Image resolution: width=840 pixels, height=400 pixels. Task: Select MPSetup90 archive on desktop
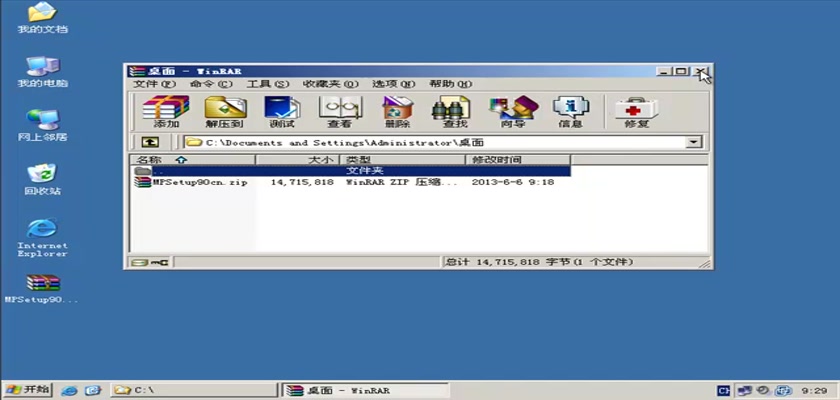(42, 289)
